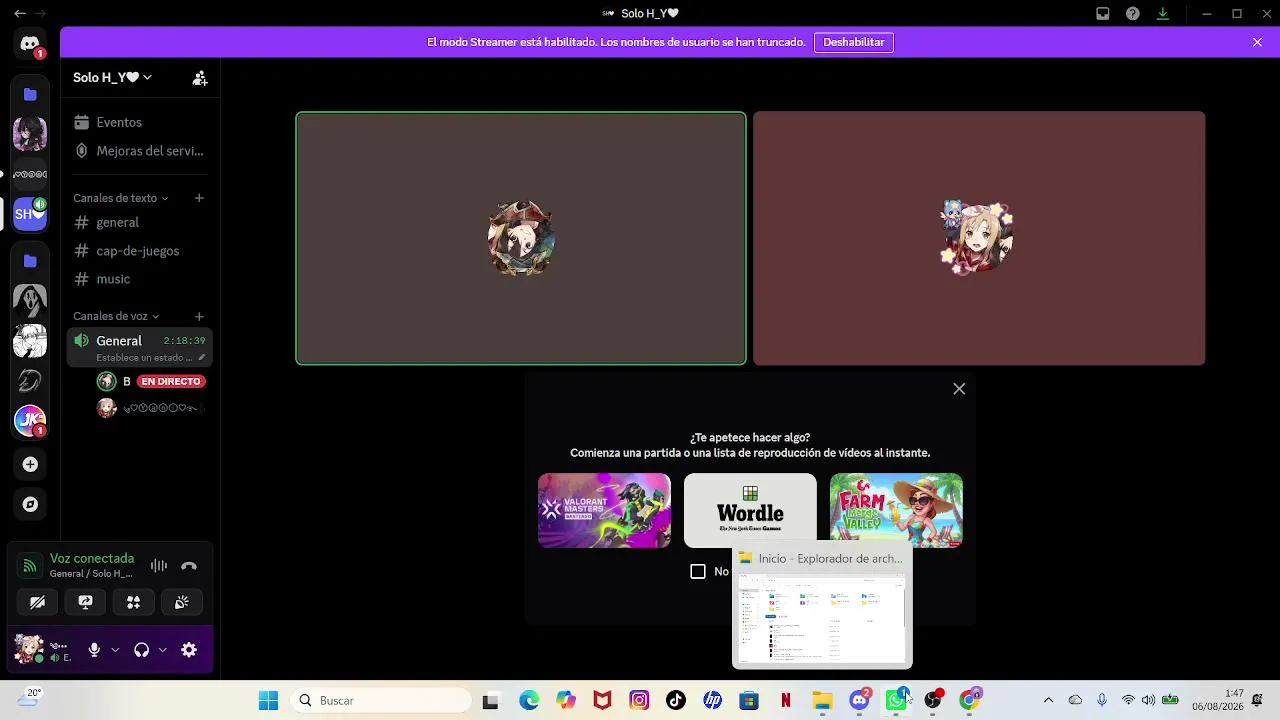Open your user profile avatar panel
This screenshot has width=1280, height=720.
[42, 650]
